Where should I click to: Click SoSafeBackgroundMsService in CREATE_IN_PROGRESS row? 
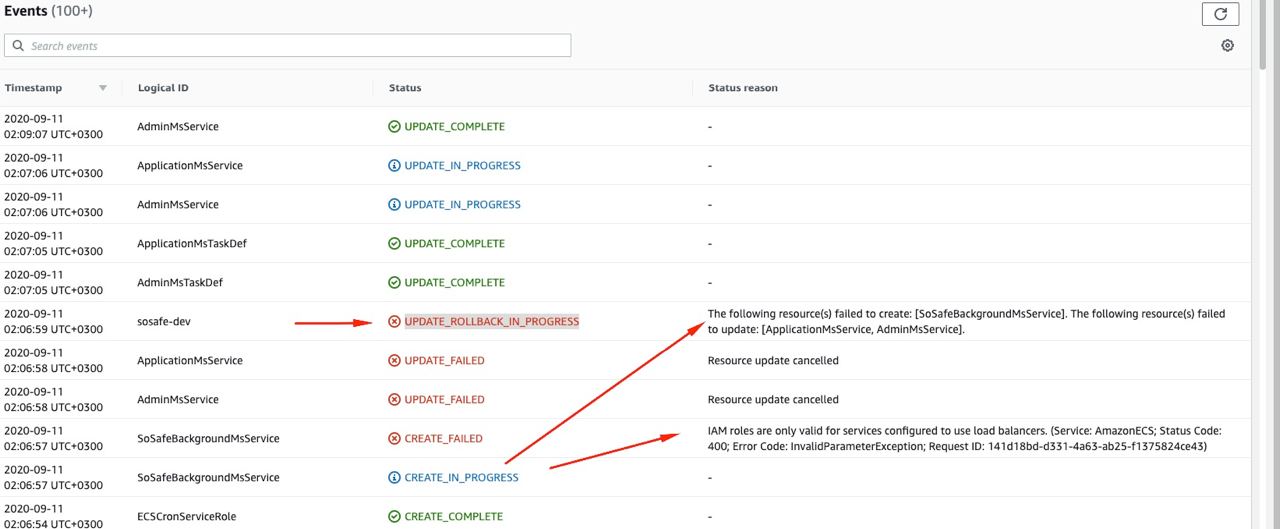coord(208,478)
